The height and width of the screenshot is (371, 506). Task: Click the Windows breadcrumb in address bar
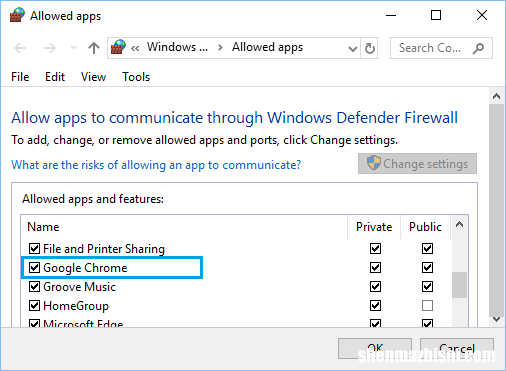tap(177, 47)
